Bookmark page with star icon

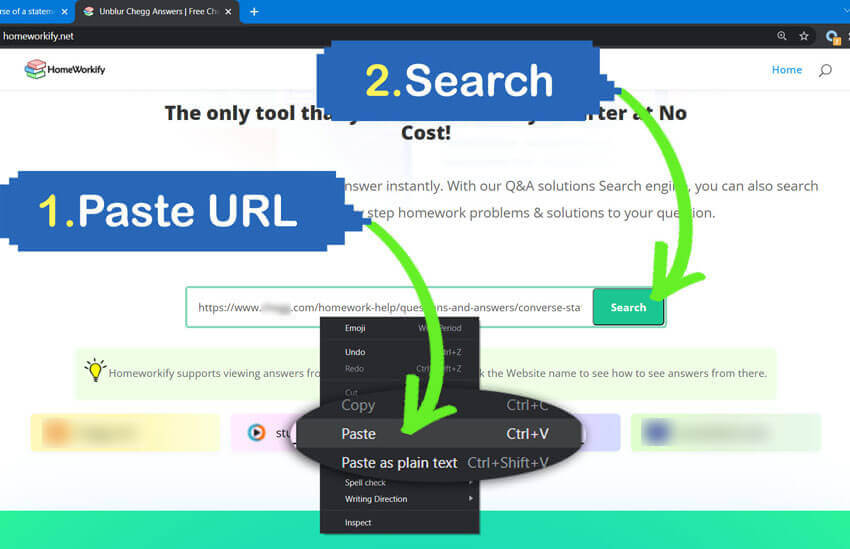click(x=804, y=36)
